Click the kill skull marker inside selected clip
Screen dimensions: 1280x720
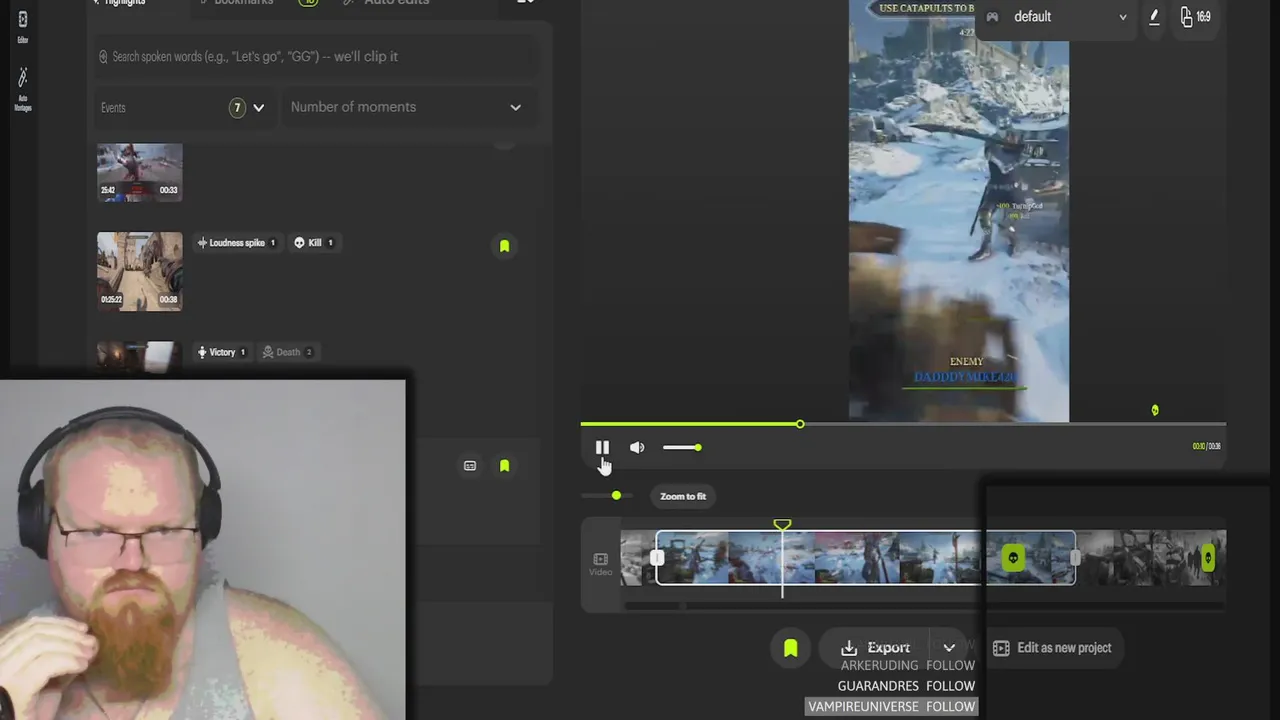click(x=1013, y=557)
